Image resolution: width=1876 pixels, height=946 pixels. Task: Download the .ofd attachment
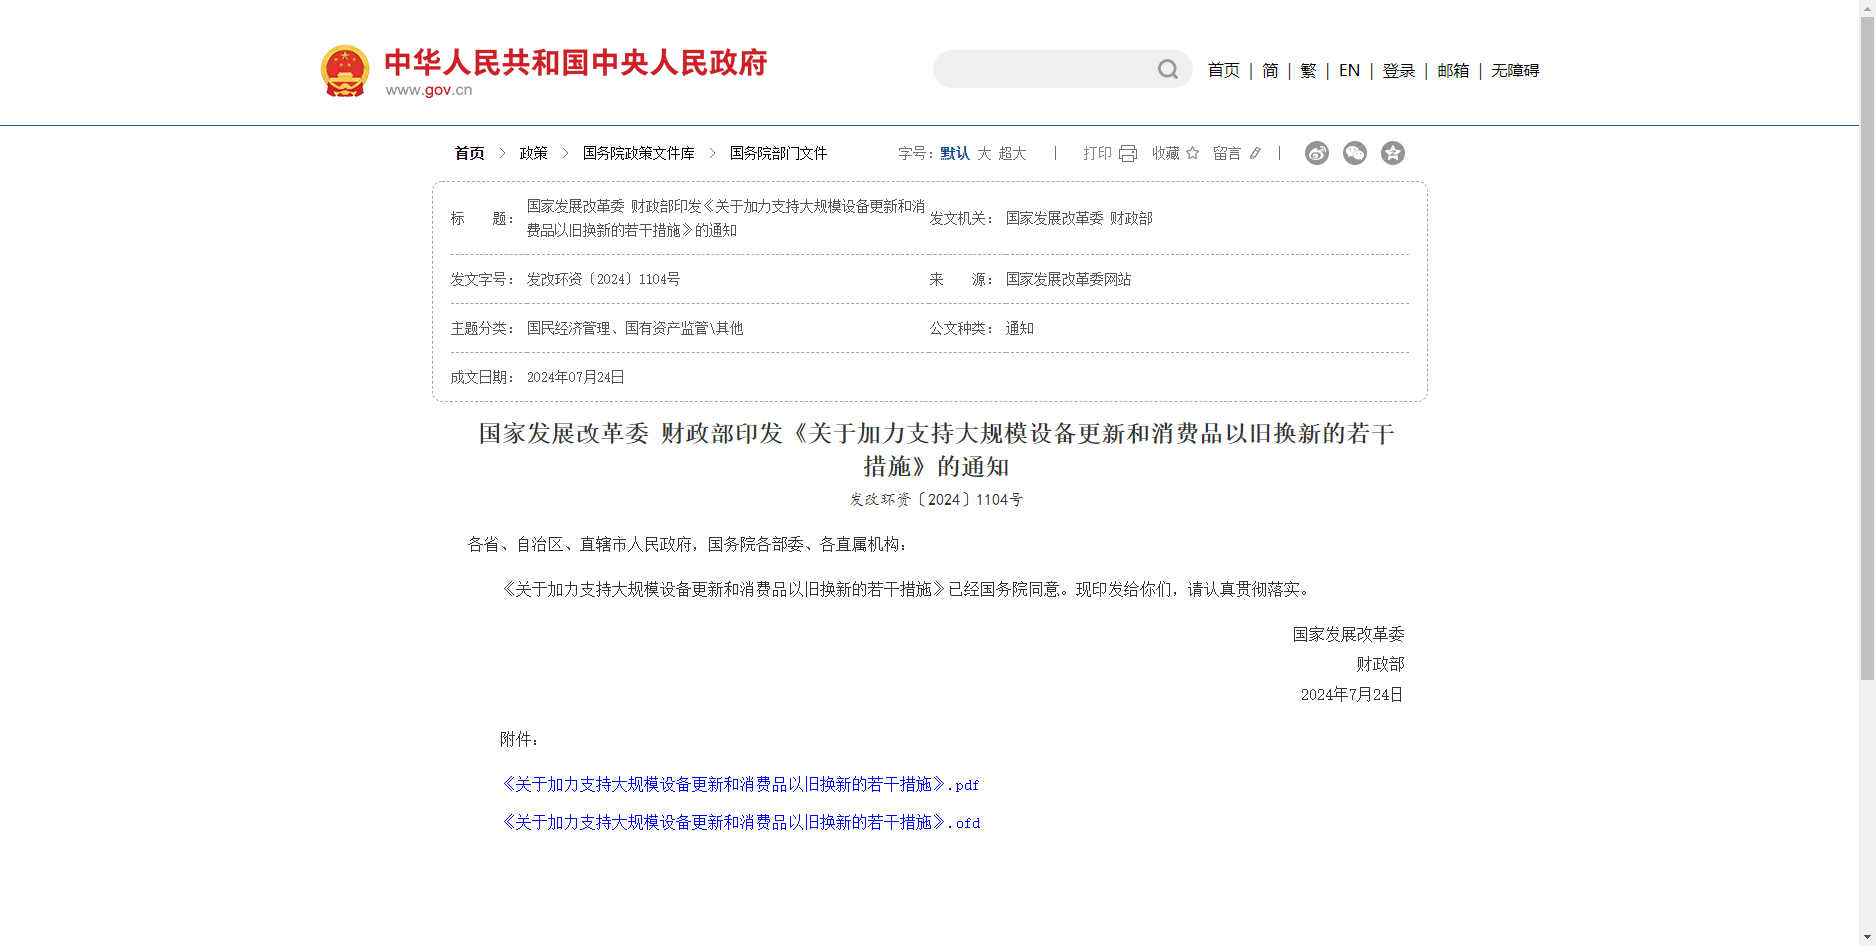pos(740,823)
